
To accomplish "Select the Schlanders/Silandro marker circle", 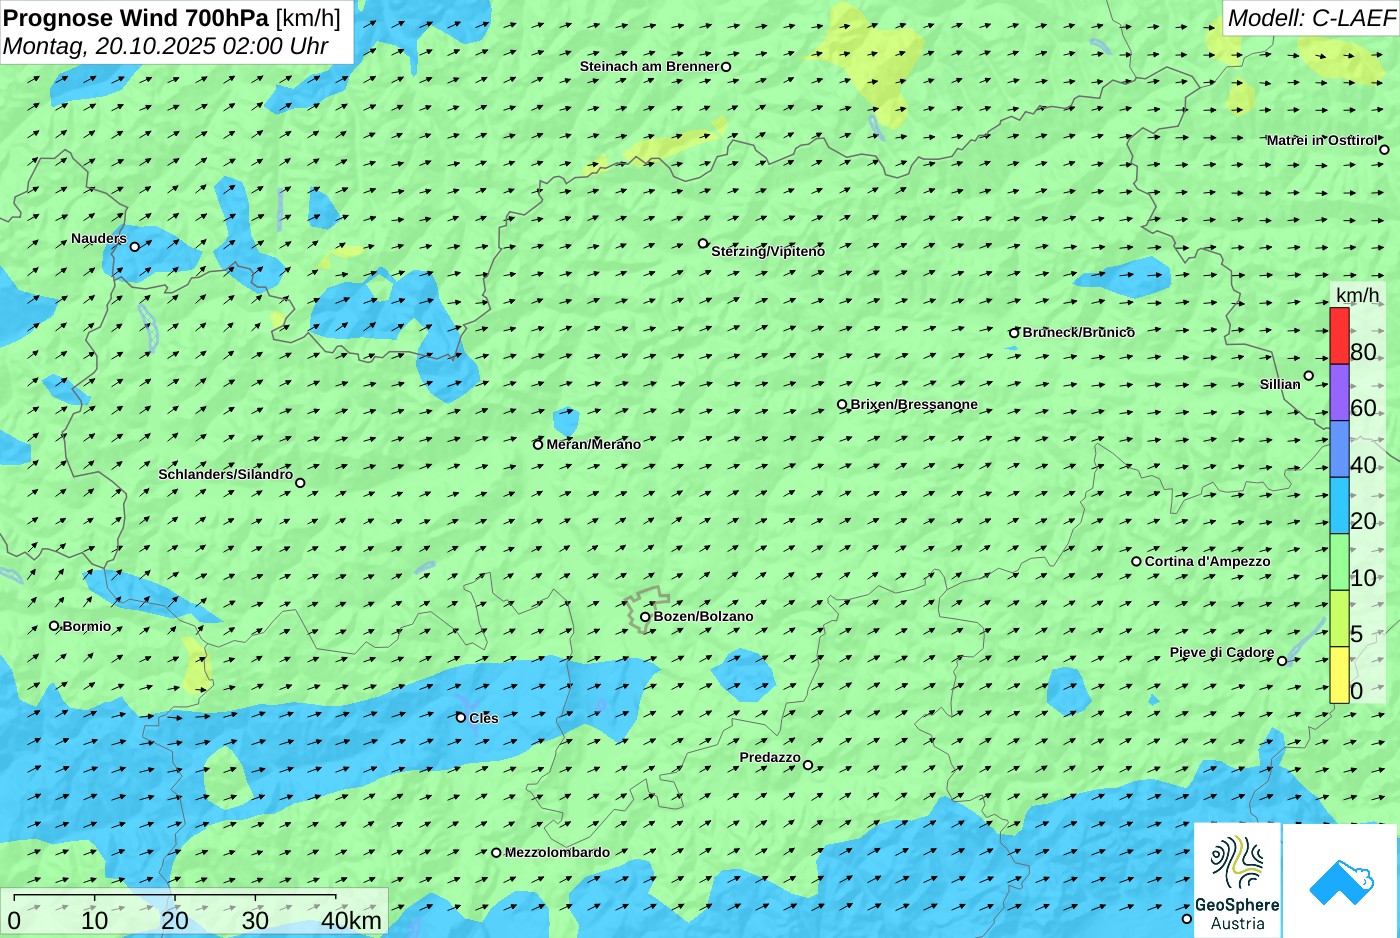I will 300,483.
